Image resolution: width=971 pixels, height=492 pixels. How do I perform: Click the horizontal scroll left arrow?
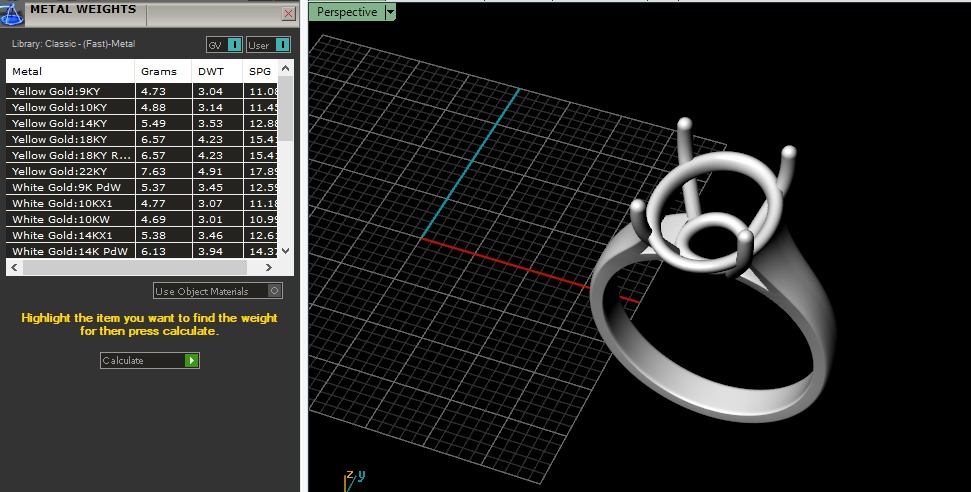(x=14, y=268)
